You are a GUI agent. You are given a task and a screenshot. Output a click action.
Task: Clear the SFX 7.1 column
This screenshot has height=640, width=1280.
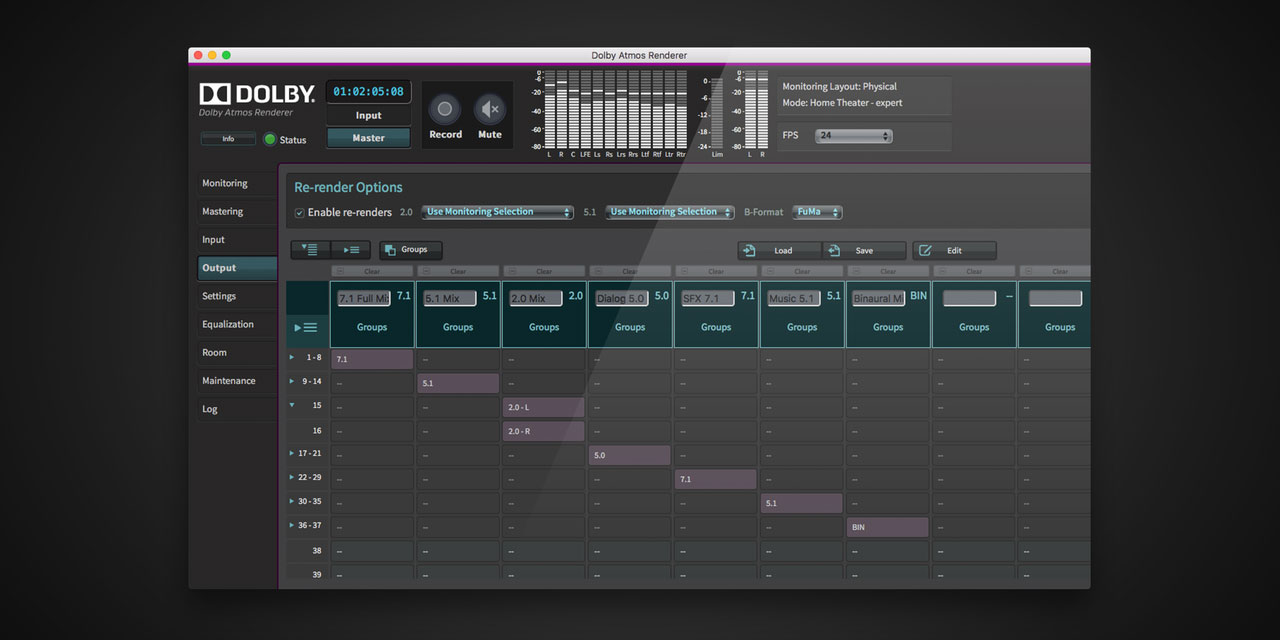716,271
